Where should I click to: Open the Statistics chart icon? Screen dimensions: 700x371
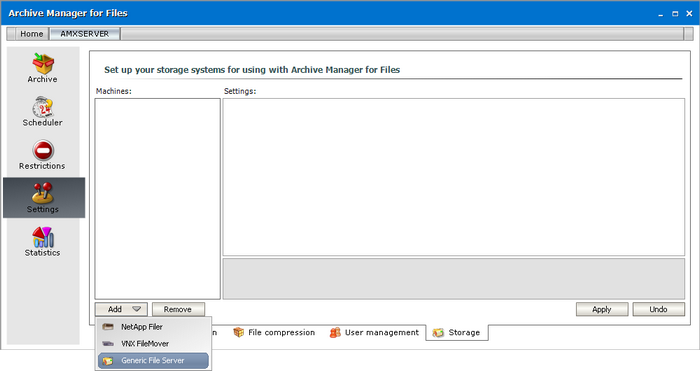point(43,237)
